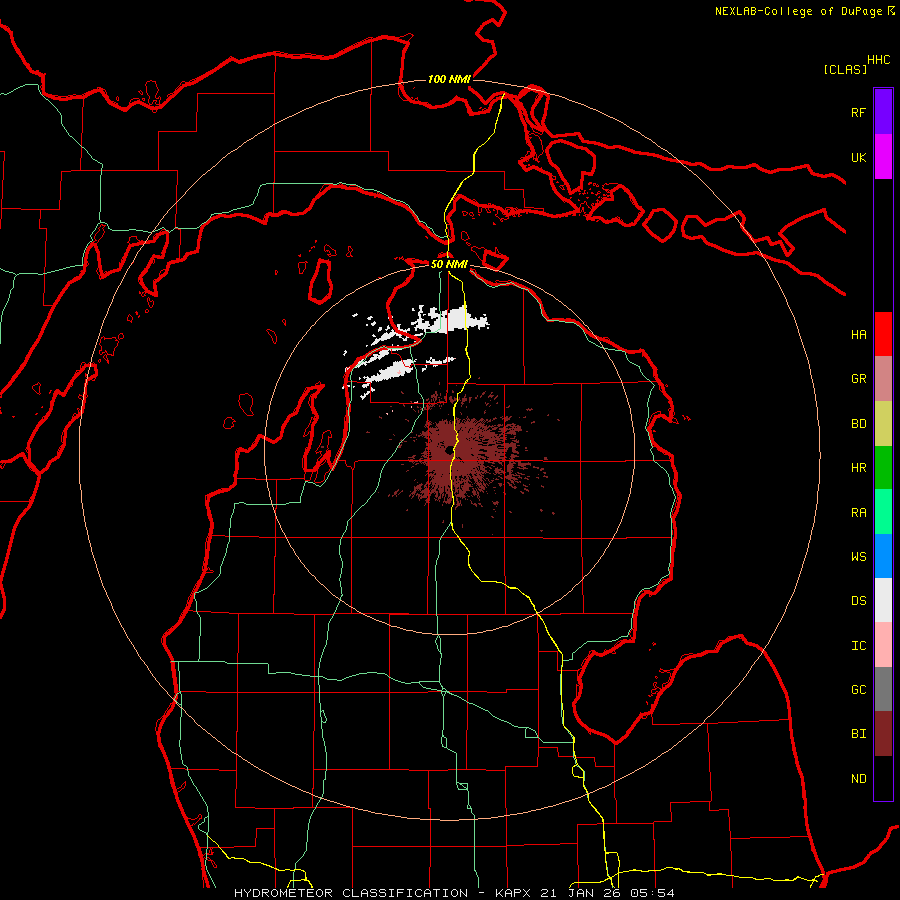The height and width of the screenshot is (900, 900).
Task: Click the IC light pink legend swatch
Action: 883,645
